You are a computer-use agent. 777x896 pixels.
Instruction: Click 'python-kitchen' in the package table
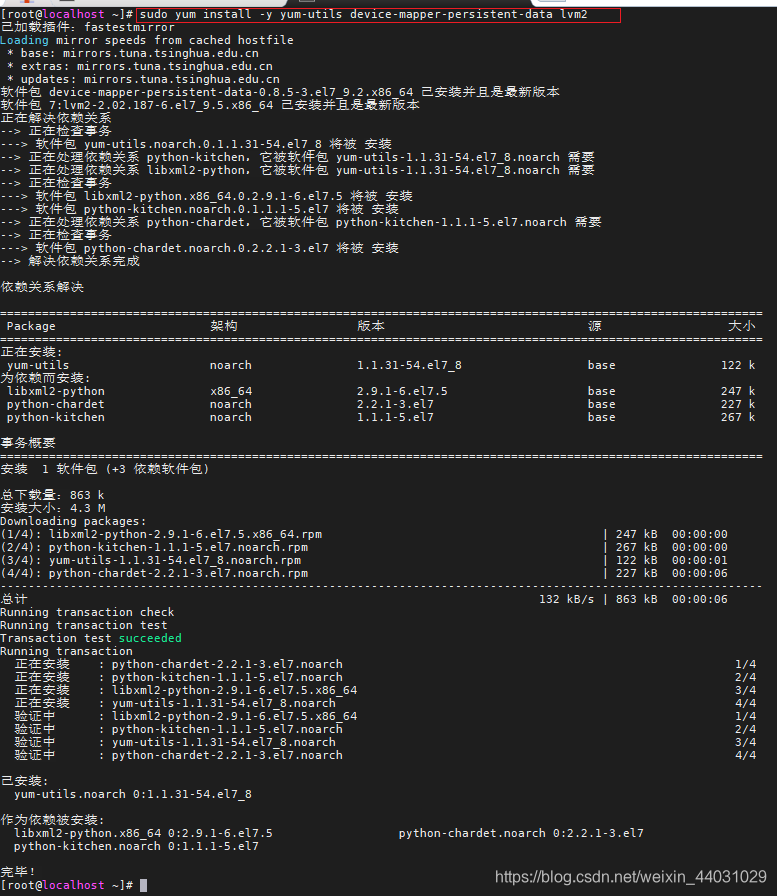[x=55, y=418]
